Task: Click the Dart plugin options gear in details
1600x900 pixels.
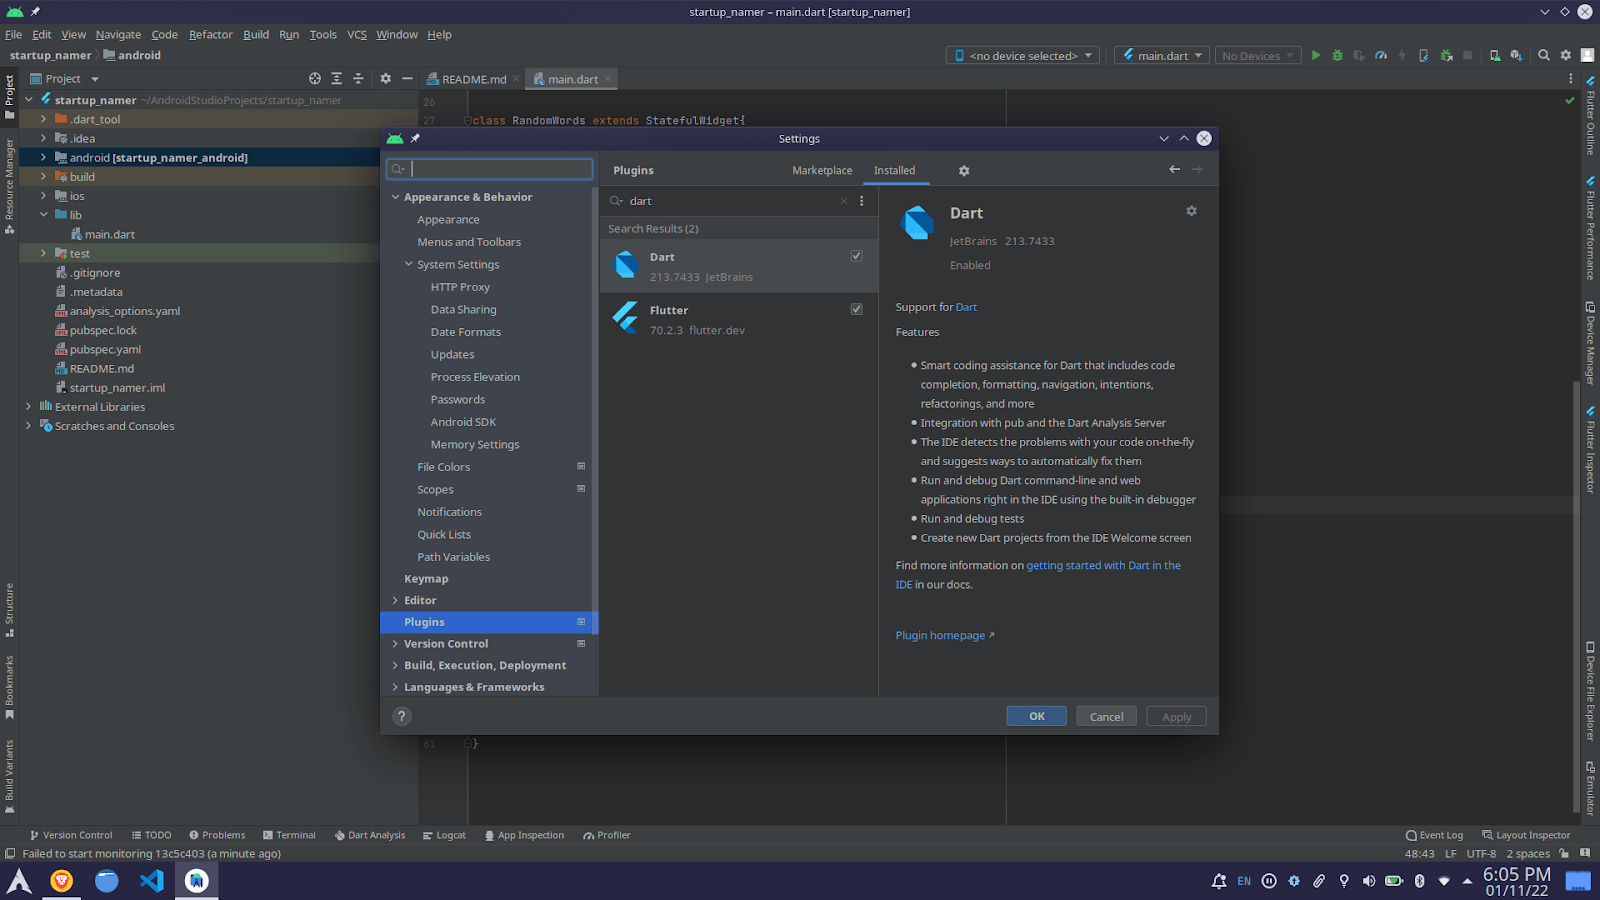Action: point(1191,211)
